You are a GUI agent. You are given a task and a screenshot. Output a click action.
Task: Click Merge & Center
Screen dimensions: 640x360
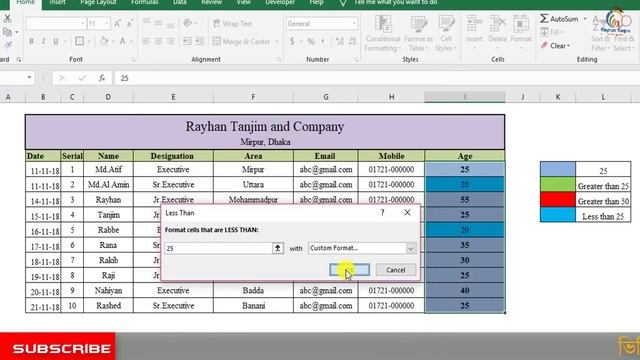coord(241,42)
